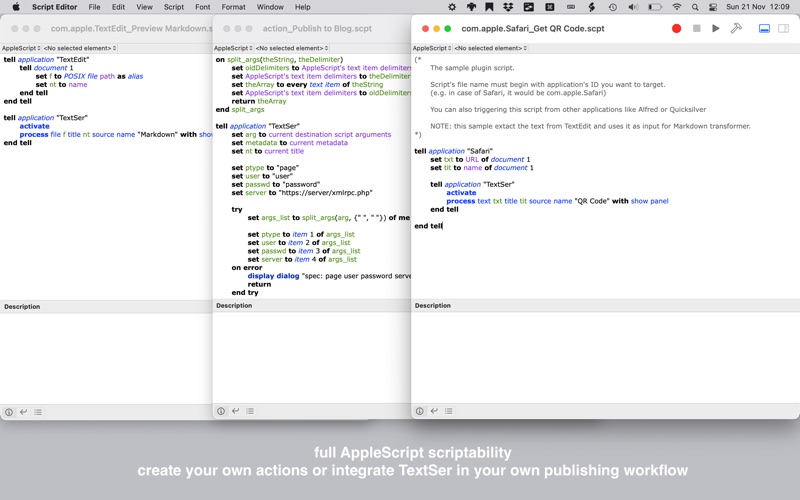
Task: Show log list in Safari script window
Action: pos(448,411)
